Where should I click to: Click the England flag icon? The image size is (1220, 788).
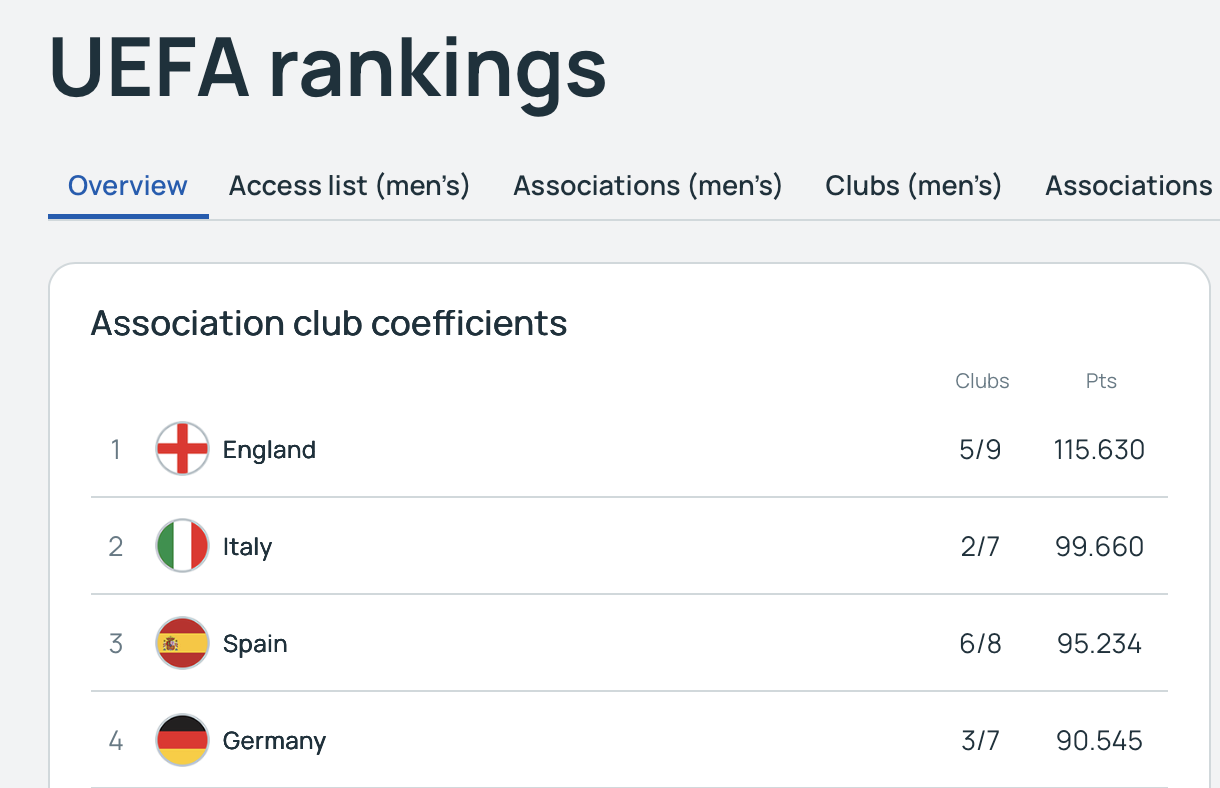point(183,449)
